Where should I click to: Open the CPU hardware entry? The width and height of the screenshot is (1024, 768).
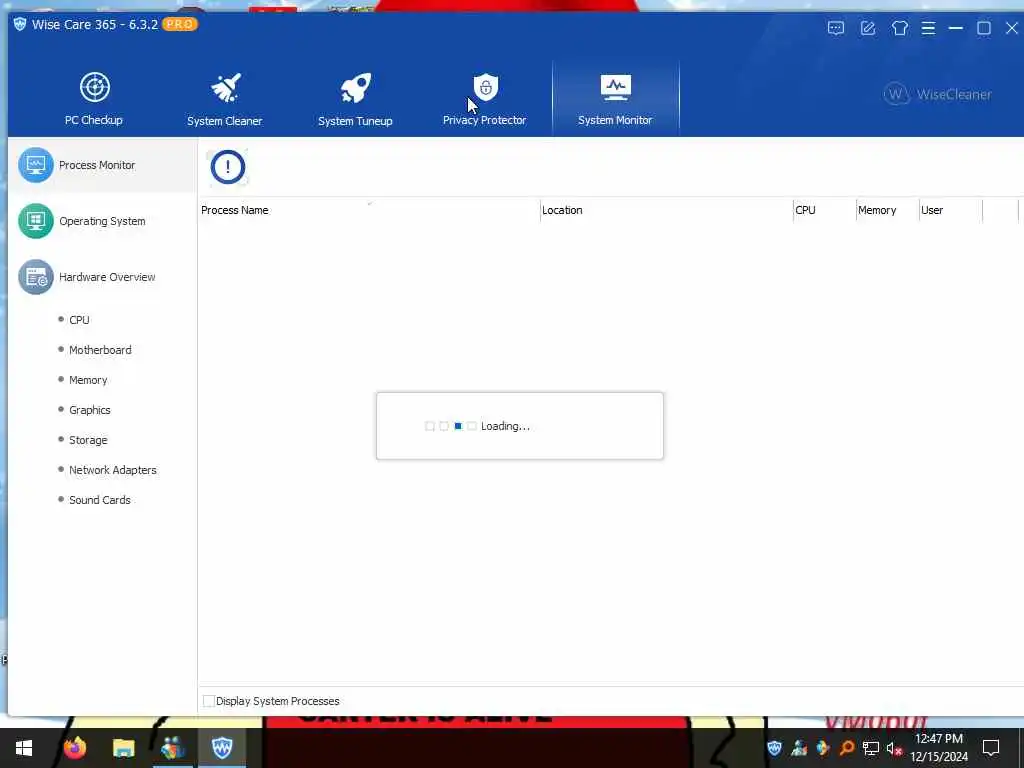point(79,320)
